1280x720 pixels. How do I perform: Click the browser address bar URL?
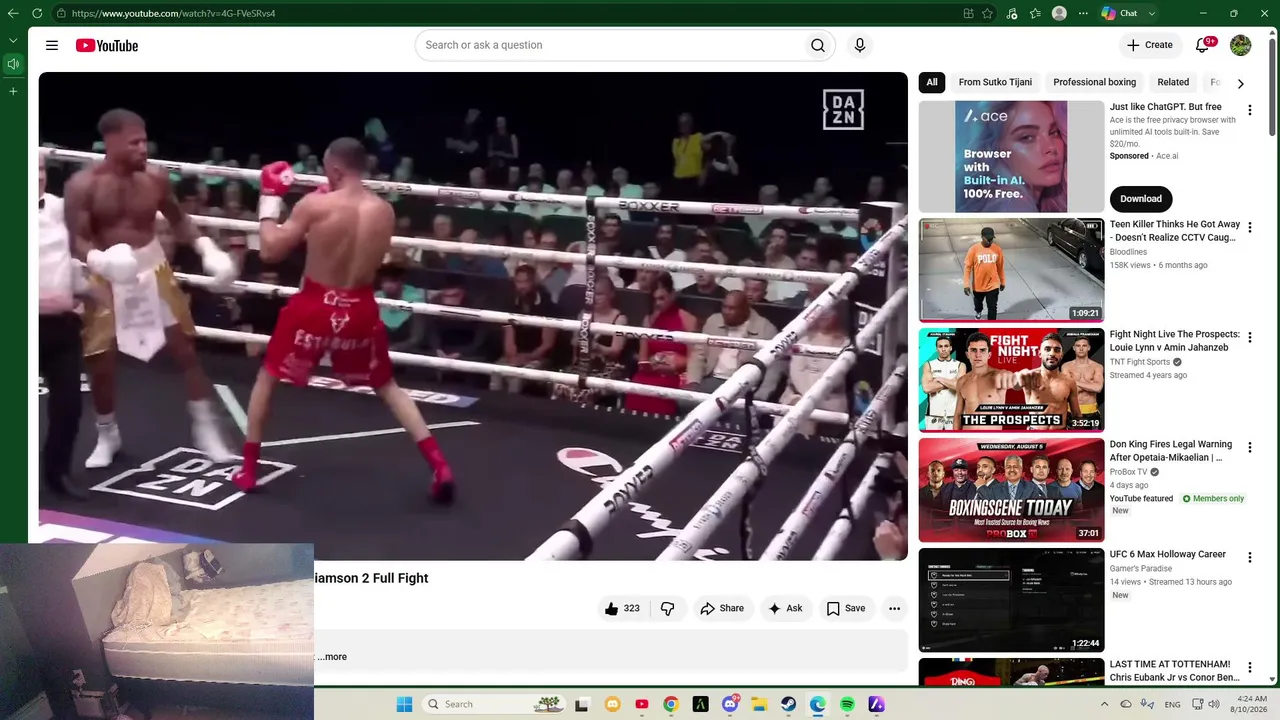(174, 13)
